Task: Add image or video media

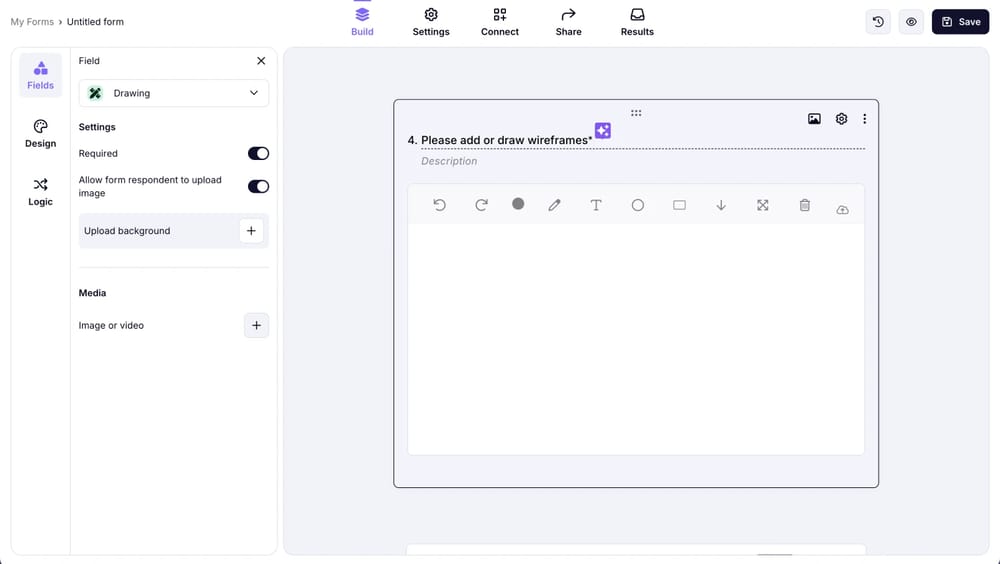Action: pos(256,325)
